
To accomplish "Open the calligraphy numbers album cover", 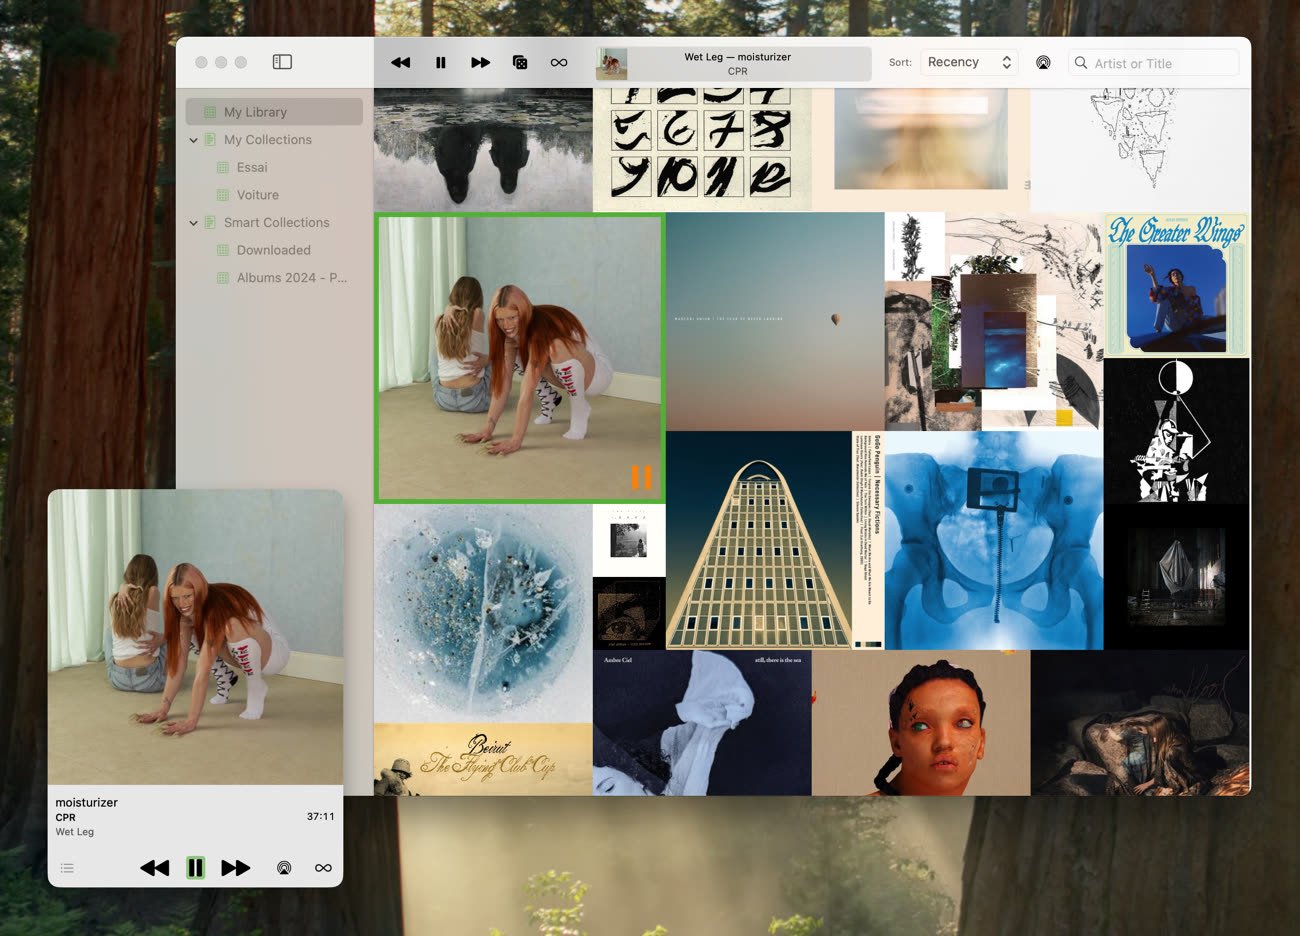I will (x=702, y=150).
